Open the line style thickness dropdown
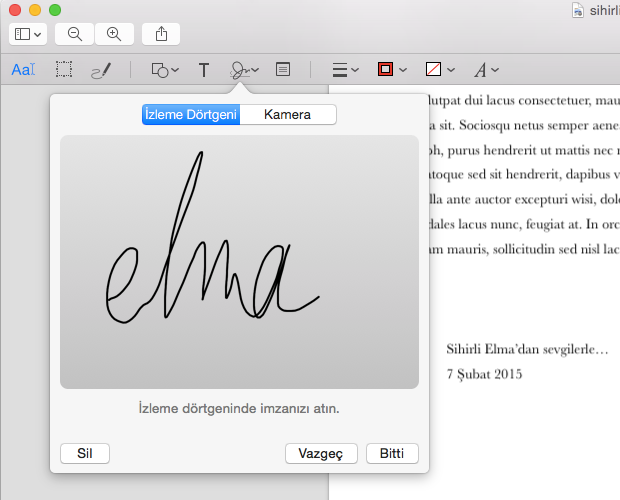The height and width of the screenshot is (500, 620). (345, 70)
